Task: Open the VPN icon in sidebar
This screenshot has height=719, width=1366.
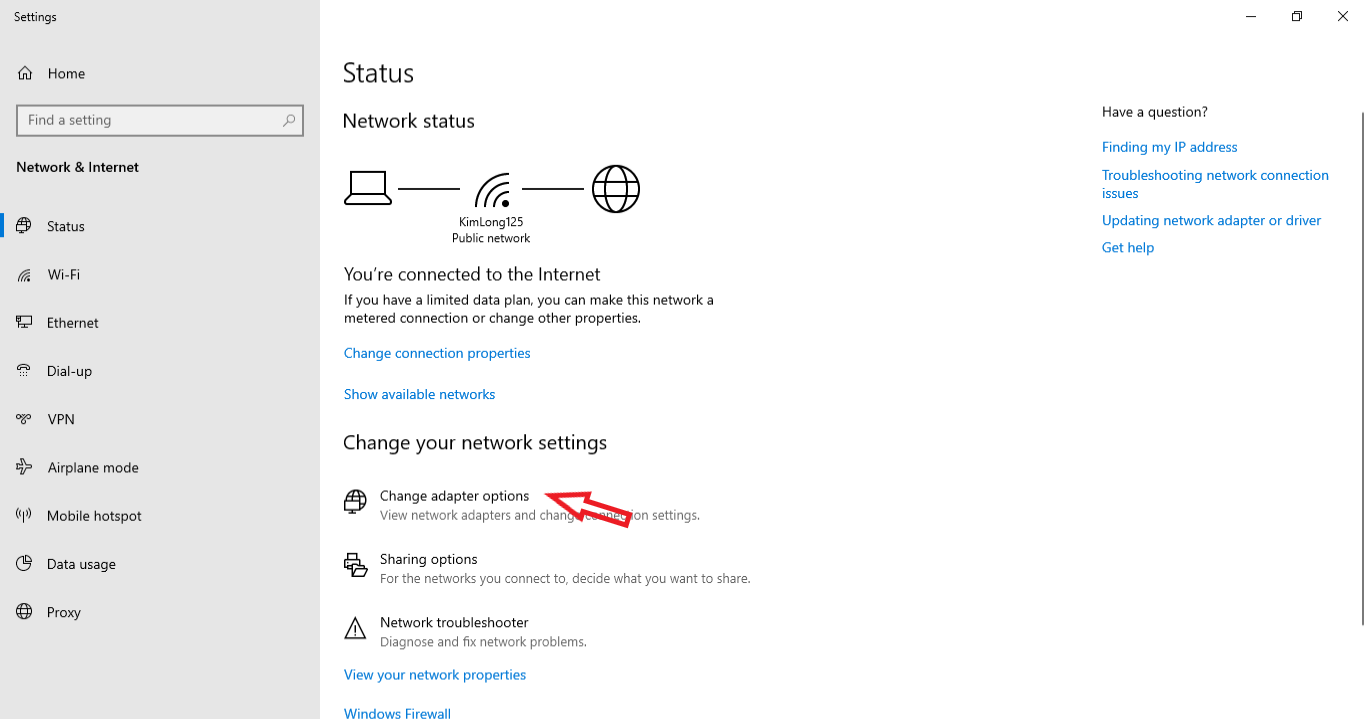Action: point(25,419)
